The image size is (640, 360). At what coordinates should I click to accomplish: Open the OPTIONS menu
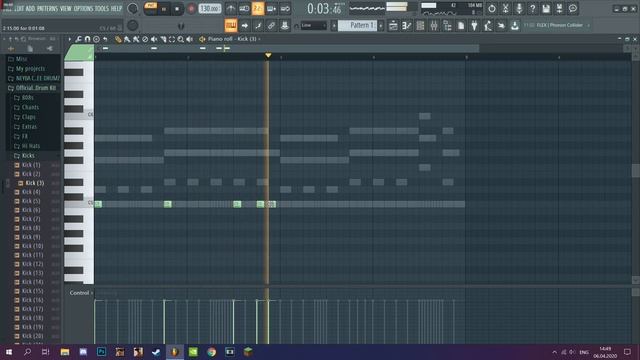tap(83, 9)
